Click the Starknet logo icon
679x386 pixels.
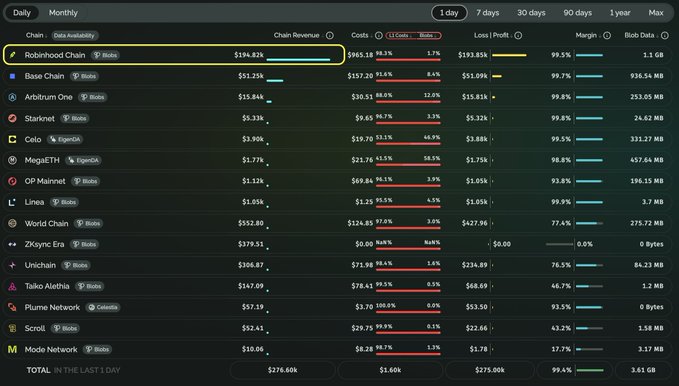click(13, 118)
